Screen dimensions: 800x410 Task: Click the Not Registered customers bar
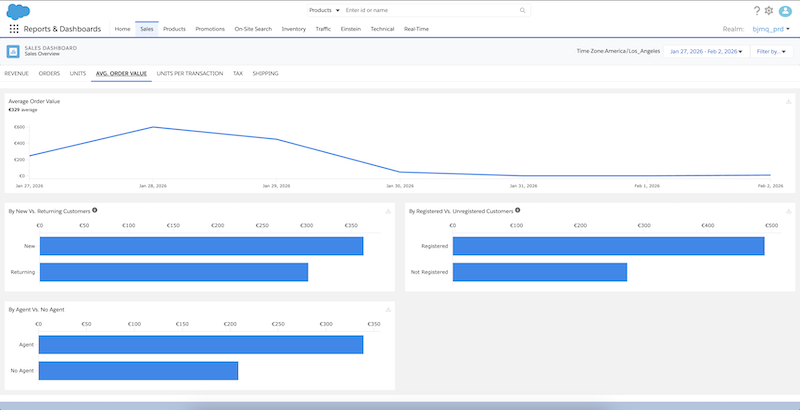coord(540,272)
